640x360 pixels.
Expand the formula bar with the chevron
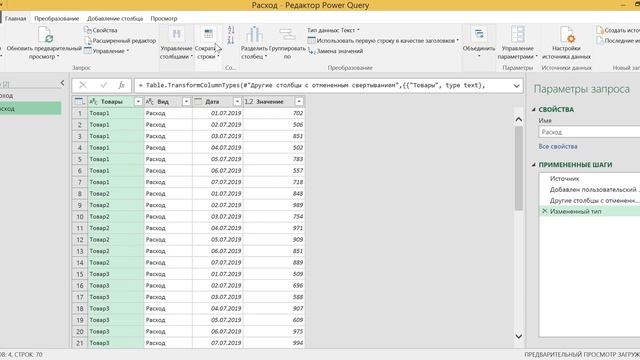(516, 86)
